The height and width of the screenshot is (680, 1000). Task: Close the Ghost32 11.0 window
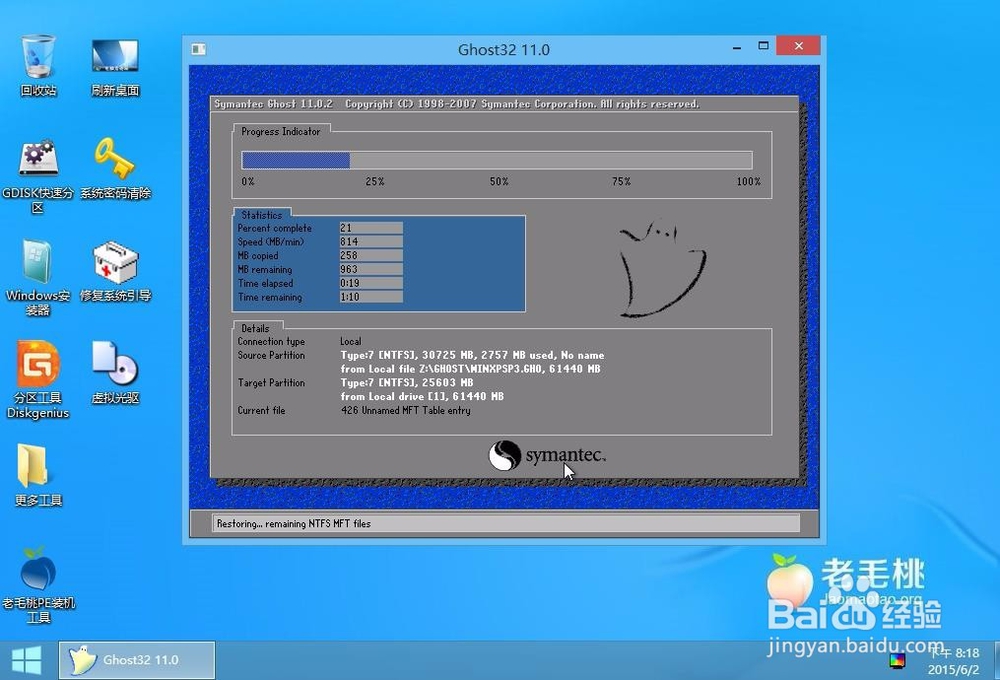pyautogui.click(x=798, y=46)
